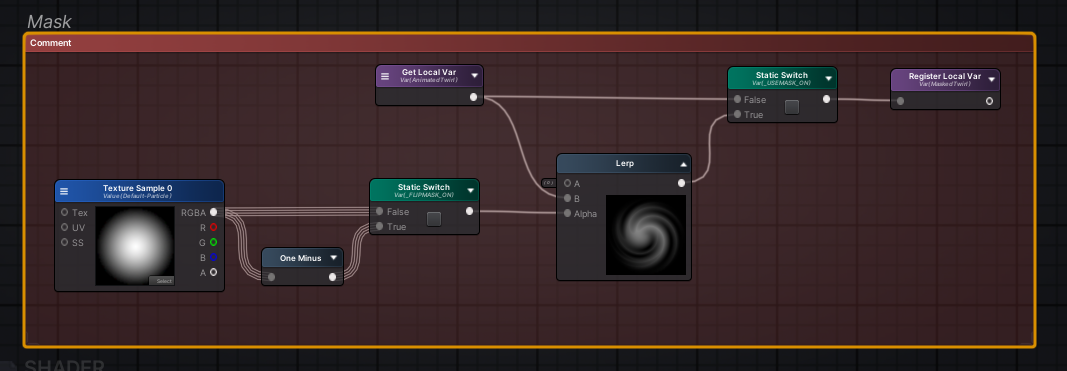This screenshot has width=1067, height=371.
Task: Click the Get Local Var hamburger icon
Action: 385,76
